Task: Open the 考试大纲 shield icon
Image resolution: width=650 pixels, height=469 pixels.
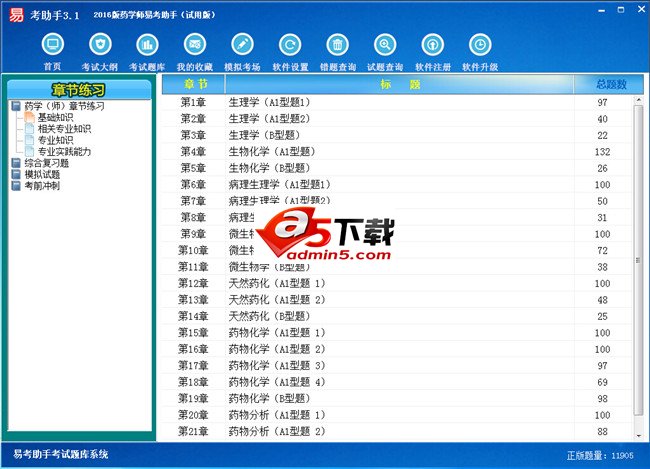Action: [x=100, y=44]
